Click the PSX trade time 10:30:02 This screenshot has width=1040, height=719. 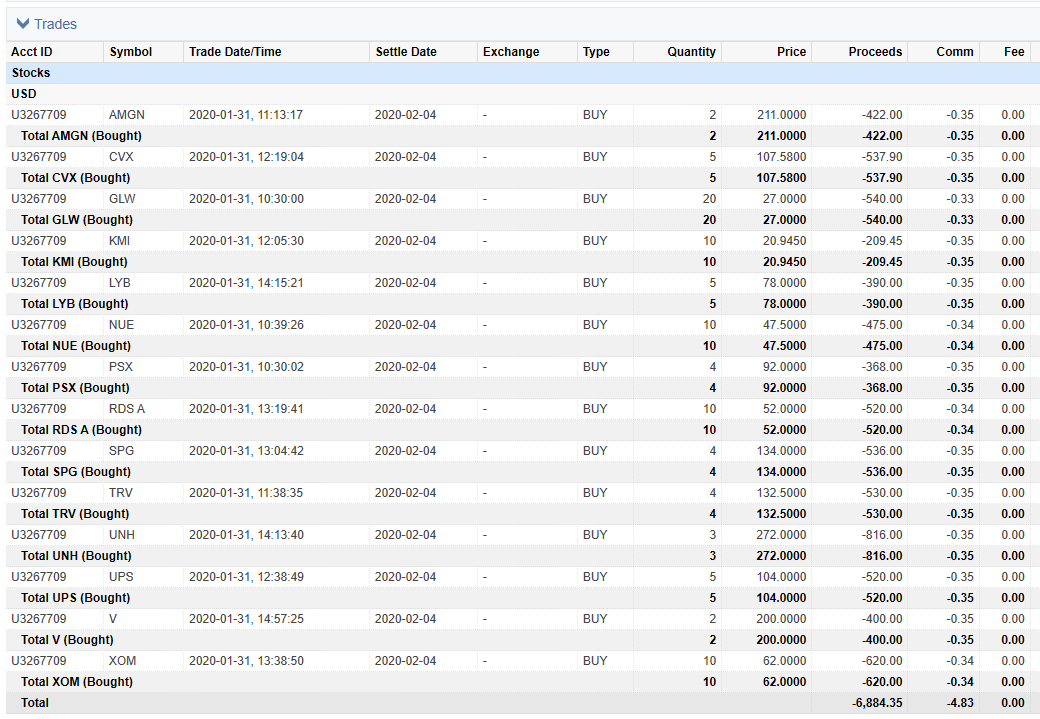[280, 367]
